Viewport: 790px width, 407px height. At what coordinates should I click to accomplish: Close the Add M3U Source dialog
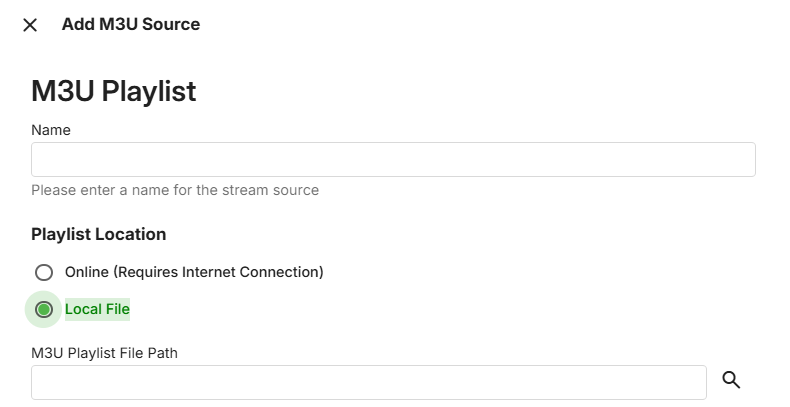[x=30, y=25]
